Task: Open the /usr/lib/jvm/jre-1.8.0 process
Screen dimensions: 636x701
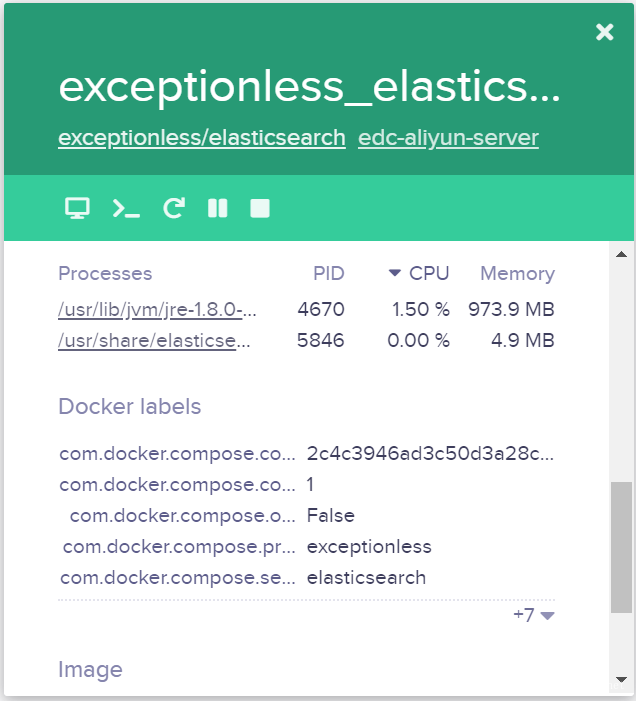Action: point(157,309)
